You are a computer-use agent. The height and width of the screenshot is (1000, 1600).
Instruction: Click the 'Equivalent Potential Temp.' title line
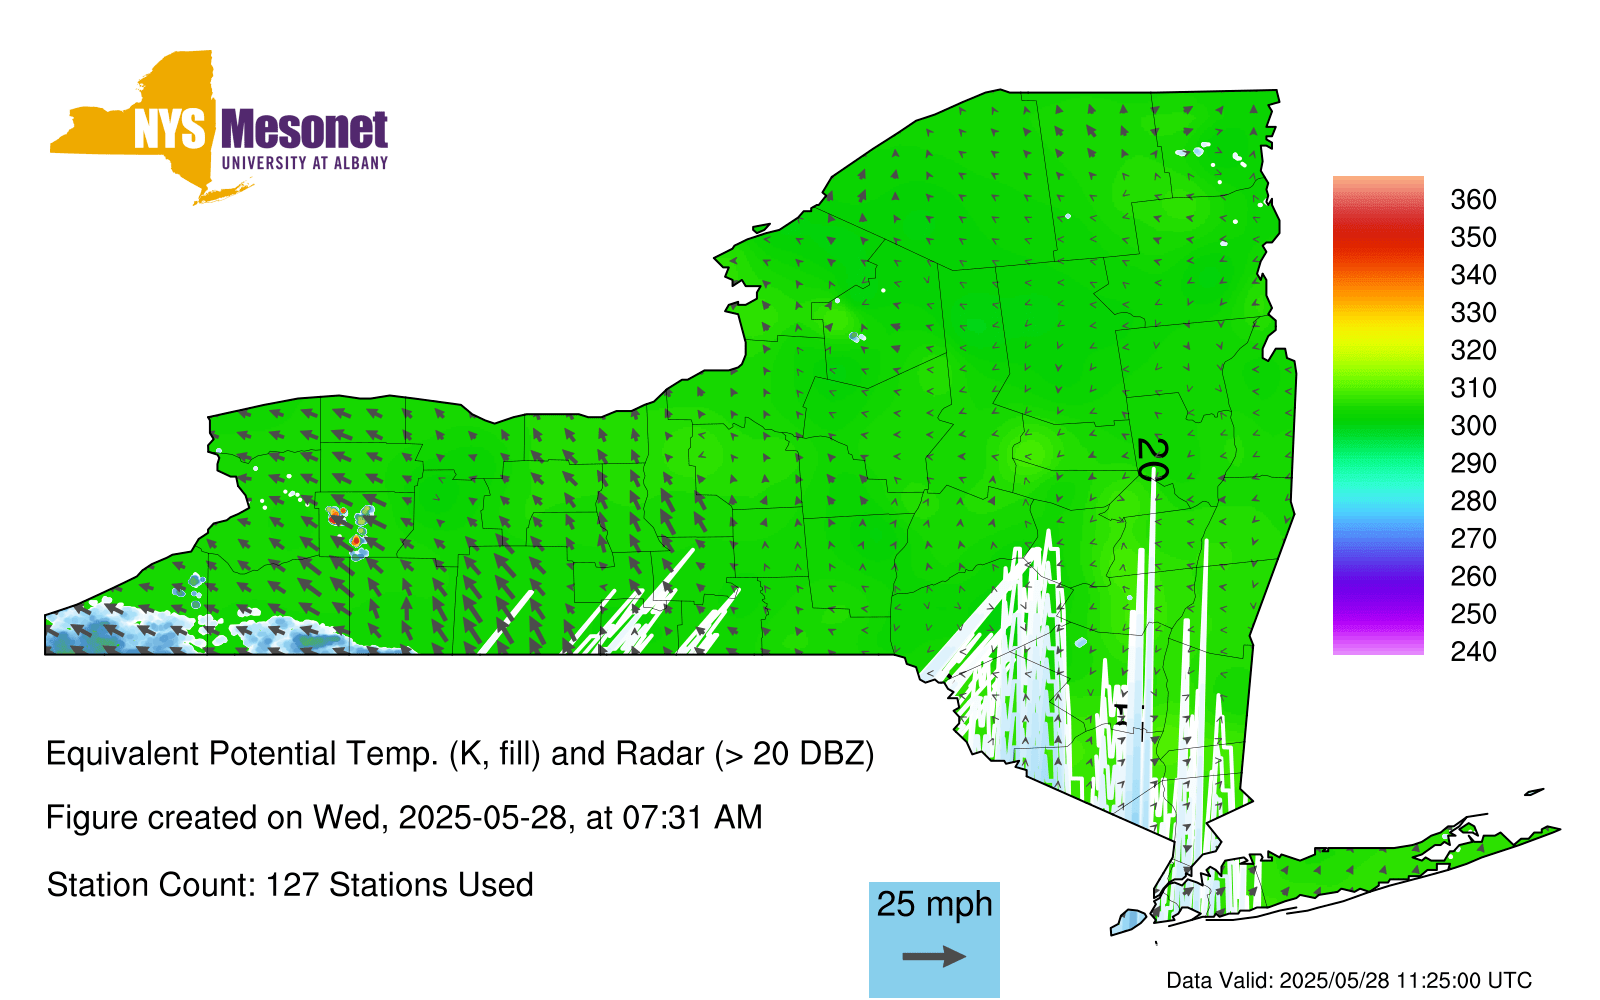(x=460, y=754)
